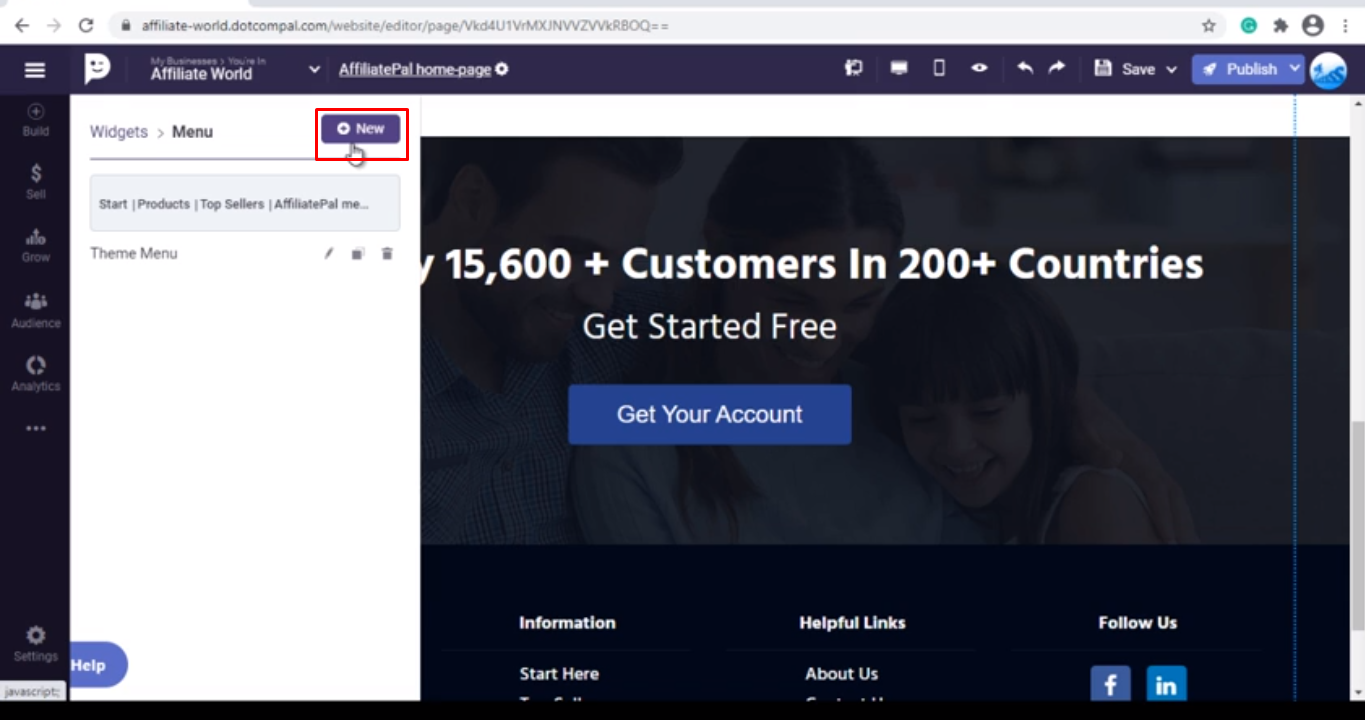Image resolution: width=1365 pixels, height=720 pixels.
Task: Go back in the browser
Action: 22,25
